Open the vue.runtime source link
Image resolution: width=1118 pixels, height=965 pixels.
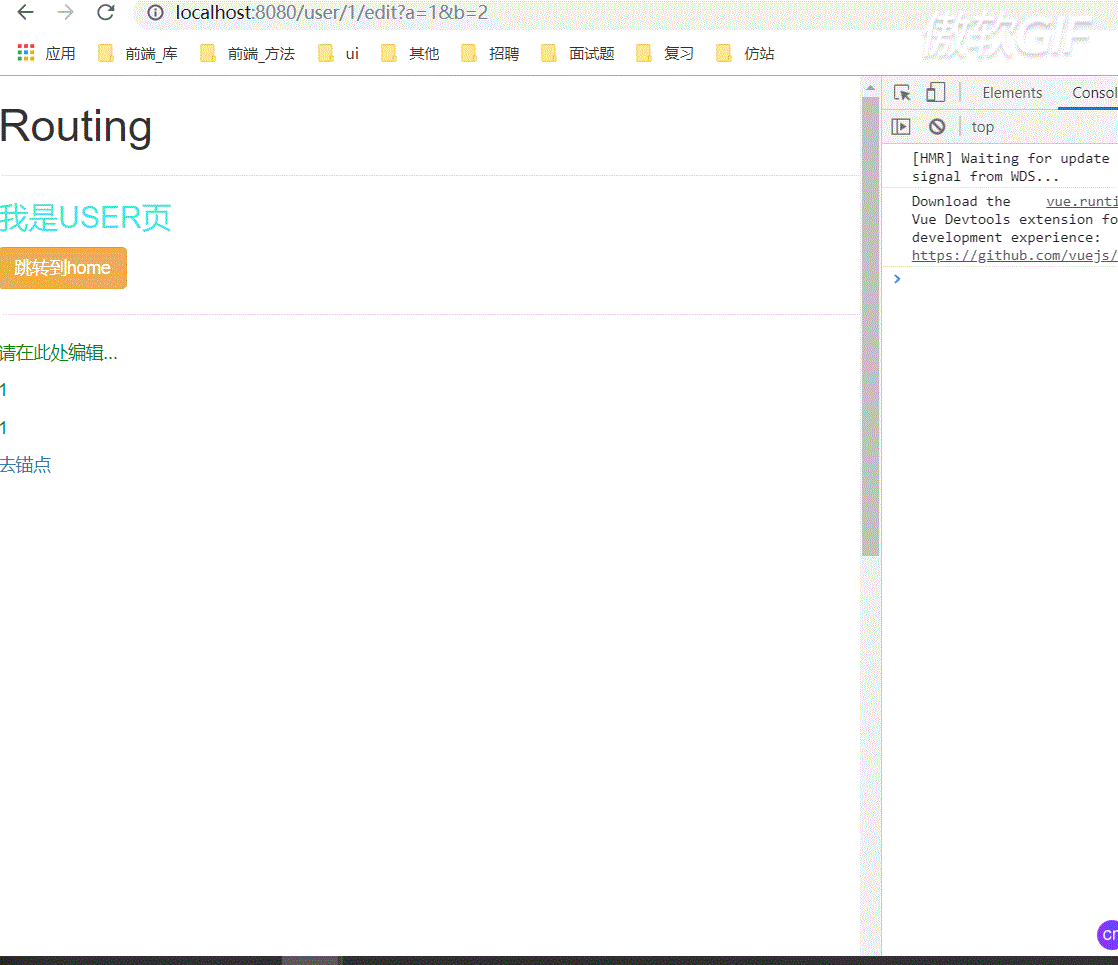click(1082, 202)
